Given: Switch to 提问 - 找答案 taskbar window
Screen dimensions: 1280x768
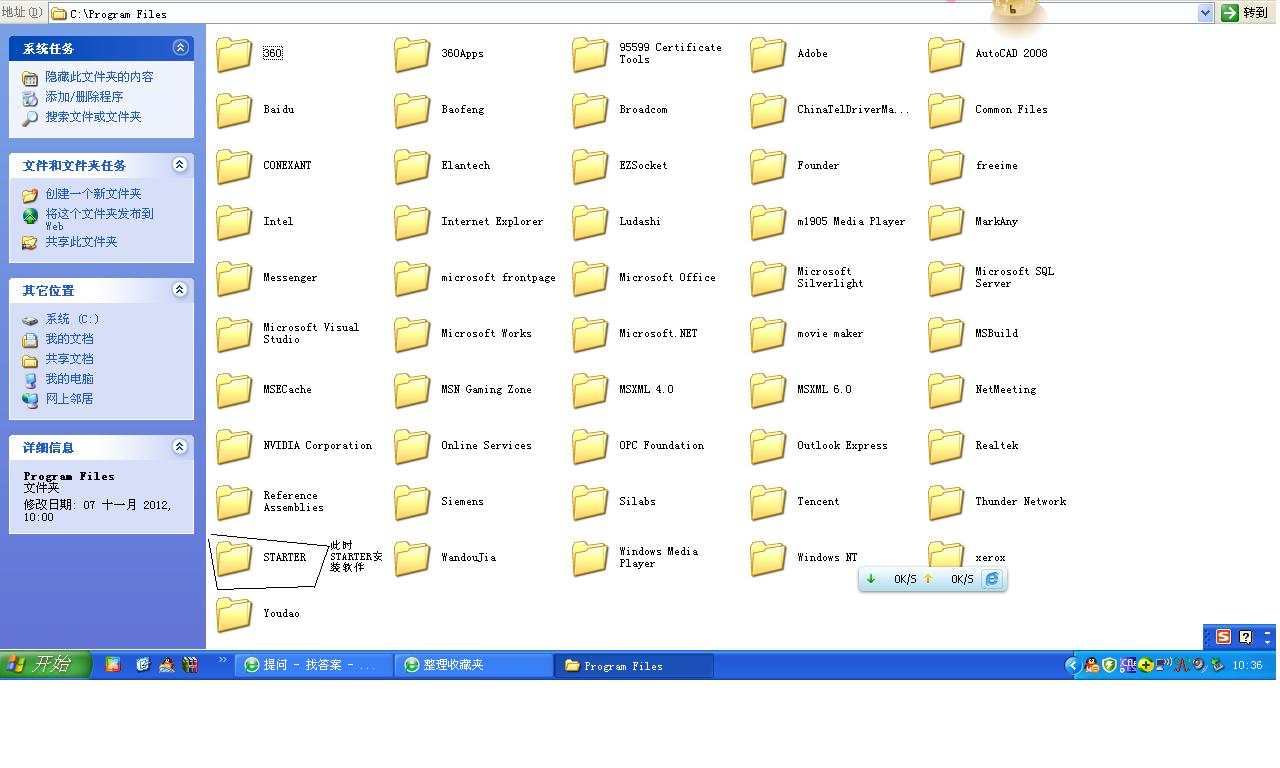Looking at the screenshot, I should point(314,665).
